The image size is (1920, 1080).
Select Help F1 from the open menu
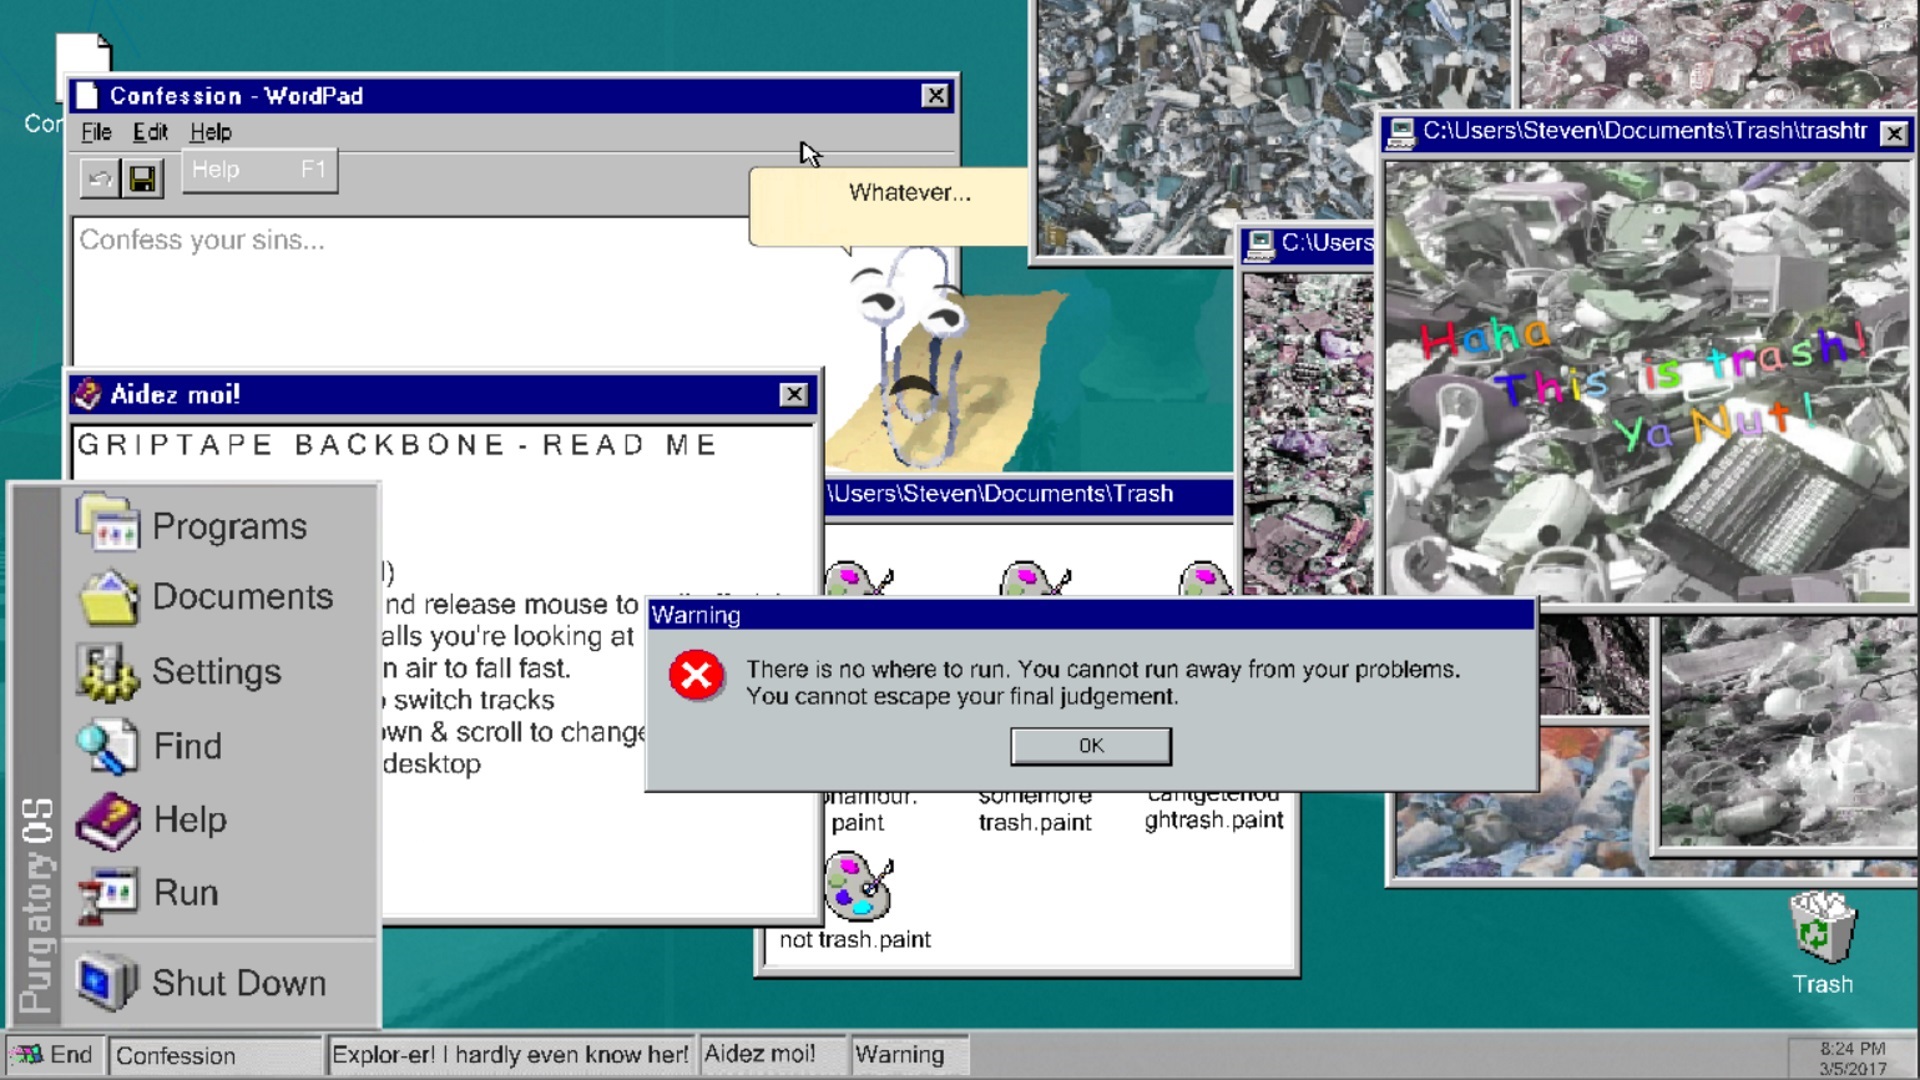click(259, 170)
